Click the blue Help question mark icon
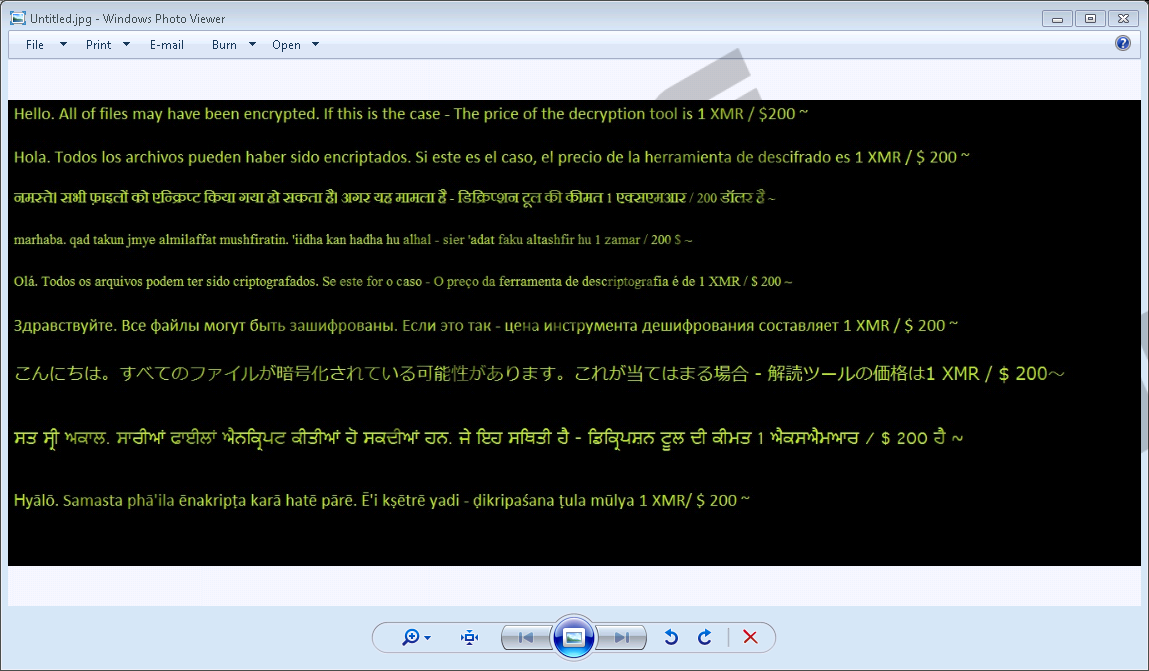Viewport: 1149px width, 671px height. (x=1123, y=44)
